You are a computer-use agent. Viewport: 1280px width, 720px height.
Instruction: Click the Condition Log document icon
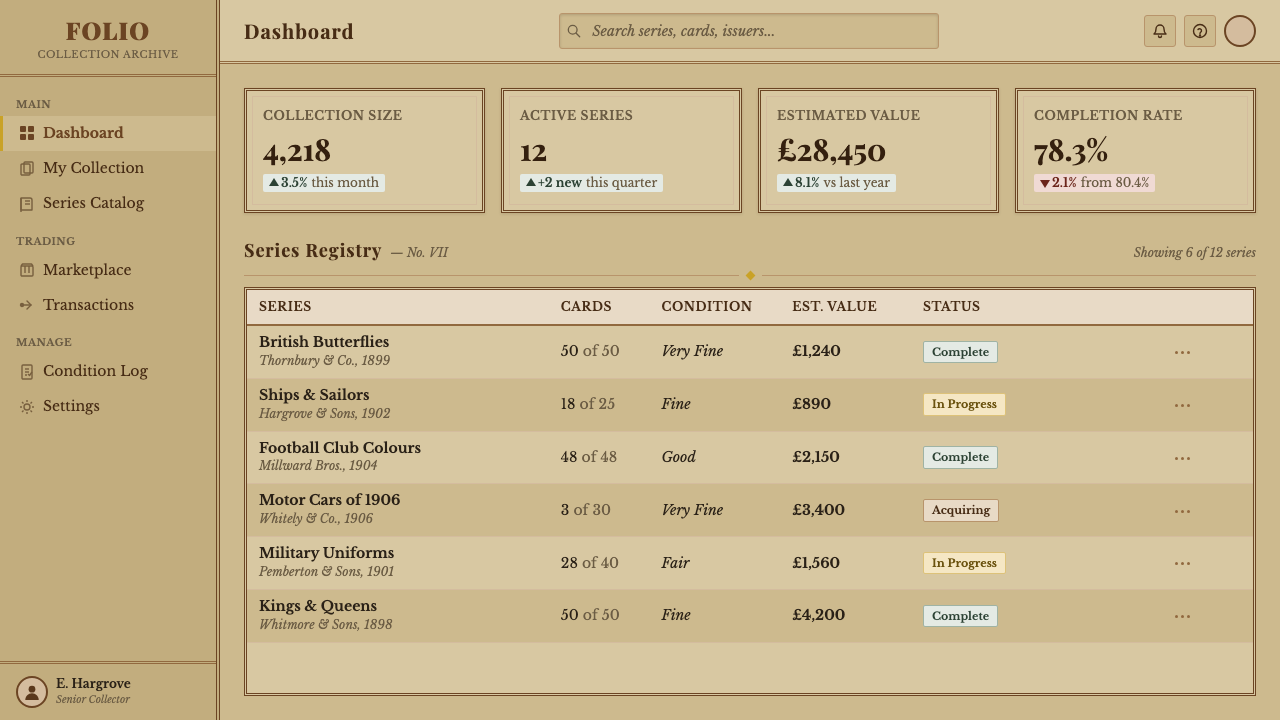click(27, 371)
